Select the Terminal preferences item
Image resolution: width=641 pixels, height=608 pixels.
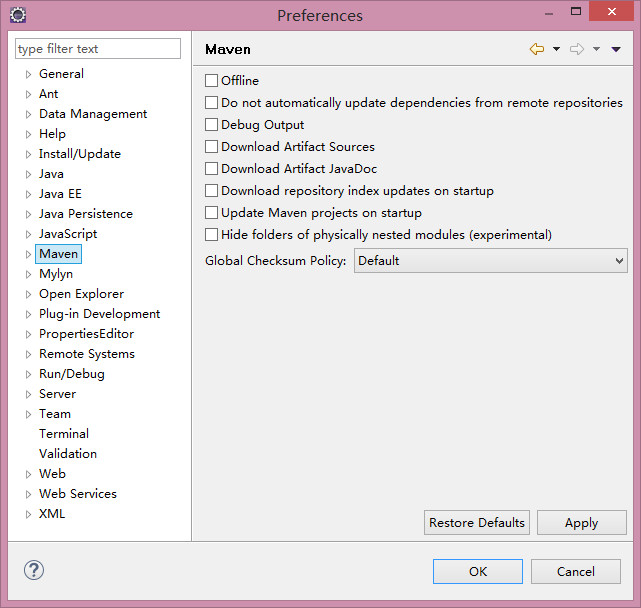(64, 434)
